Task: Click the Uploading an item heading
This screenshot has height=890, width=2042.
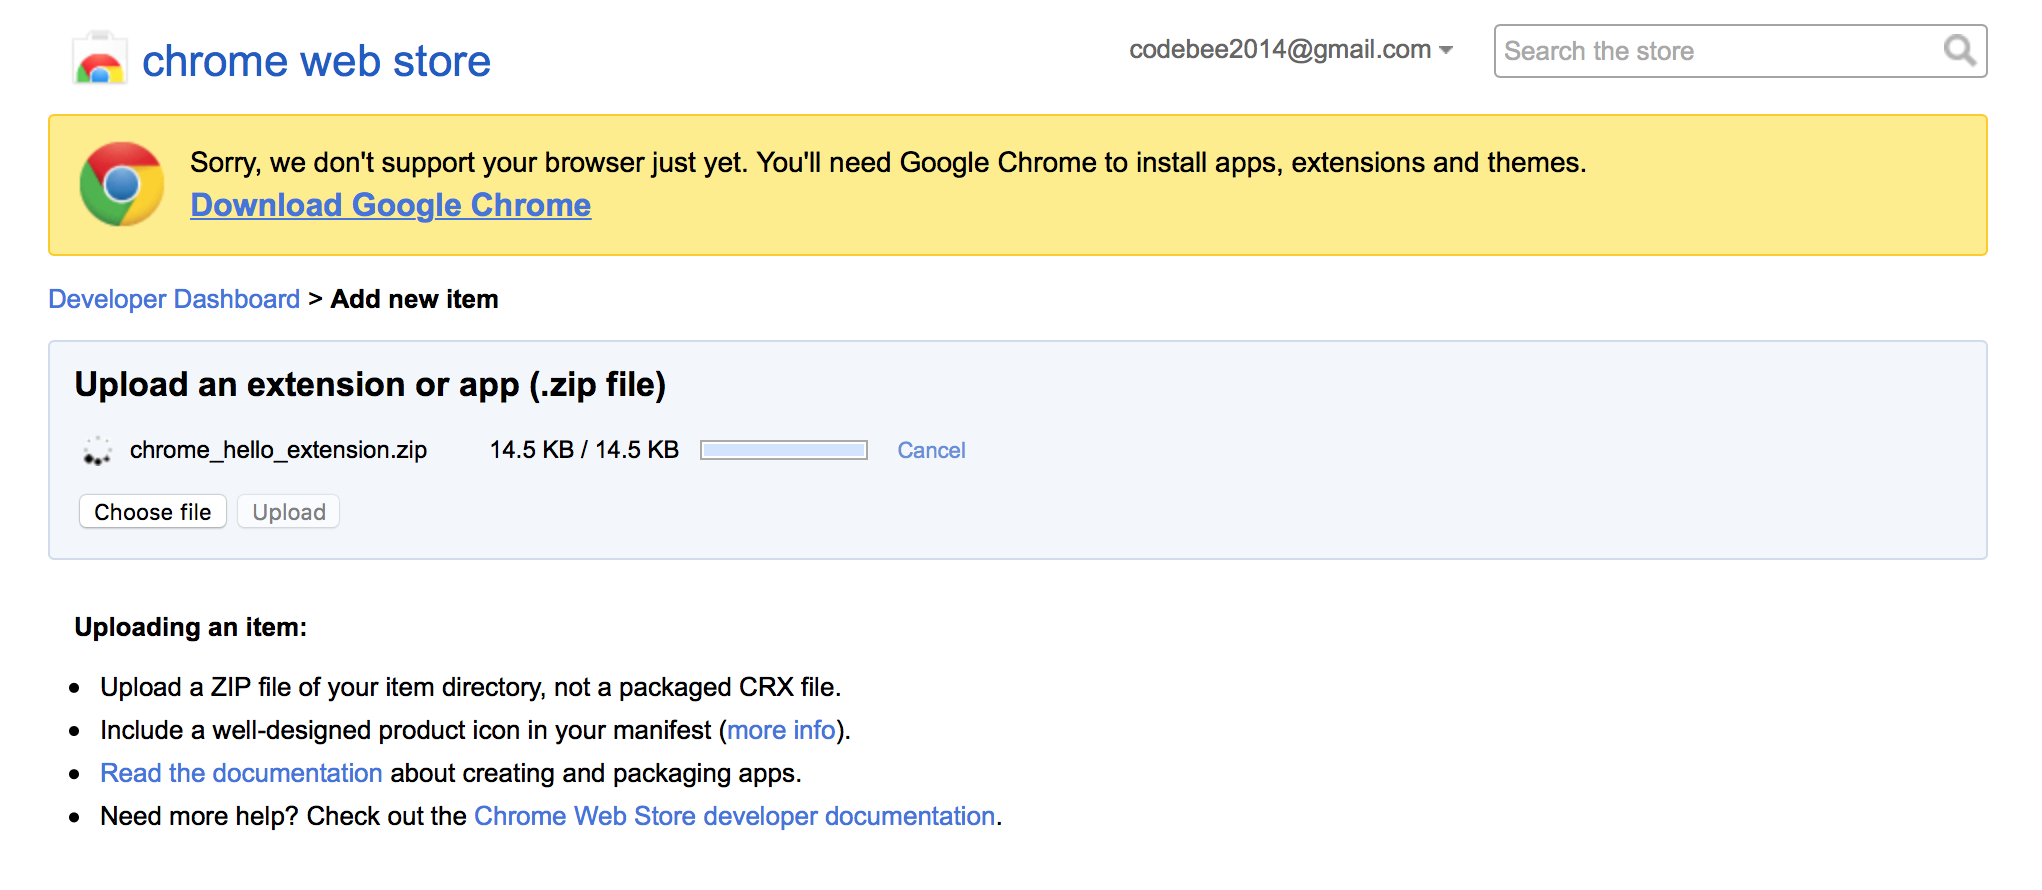Action: (x=191, y=627)
